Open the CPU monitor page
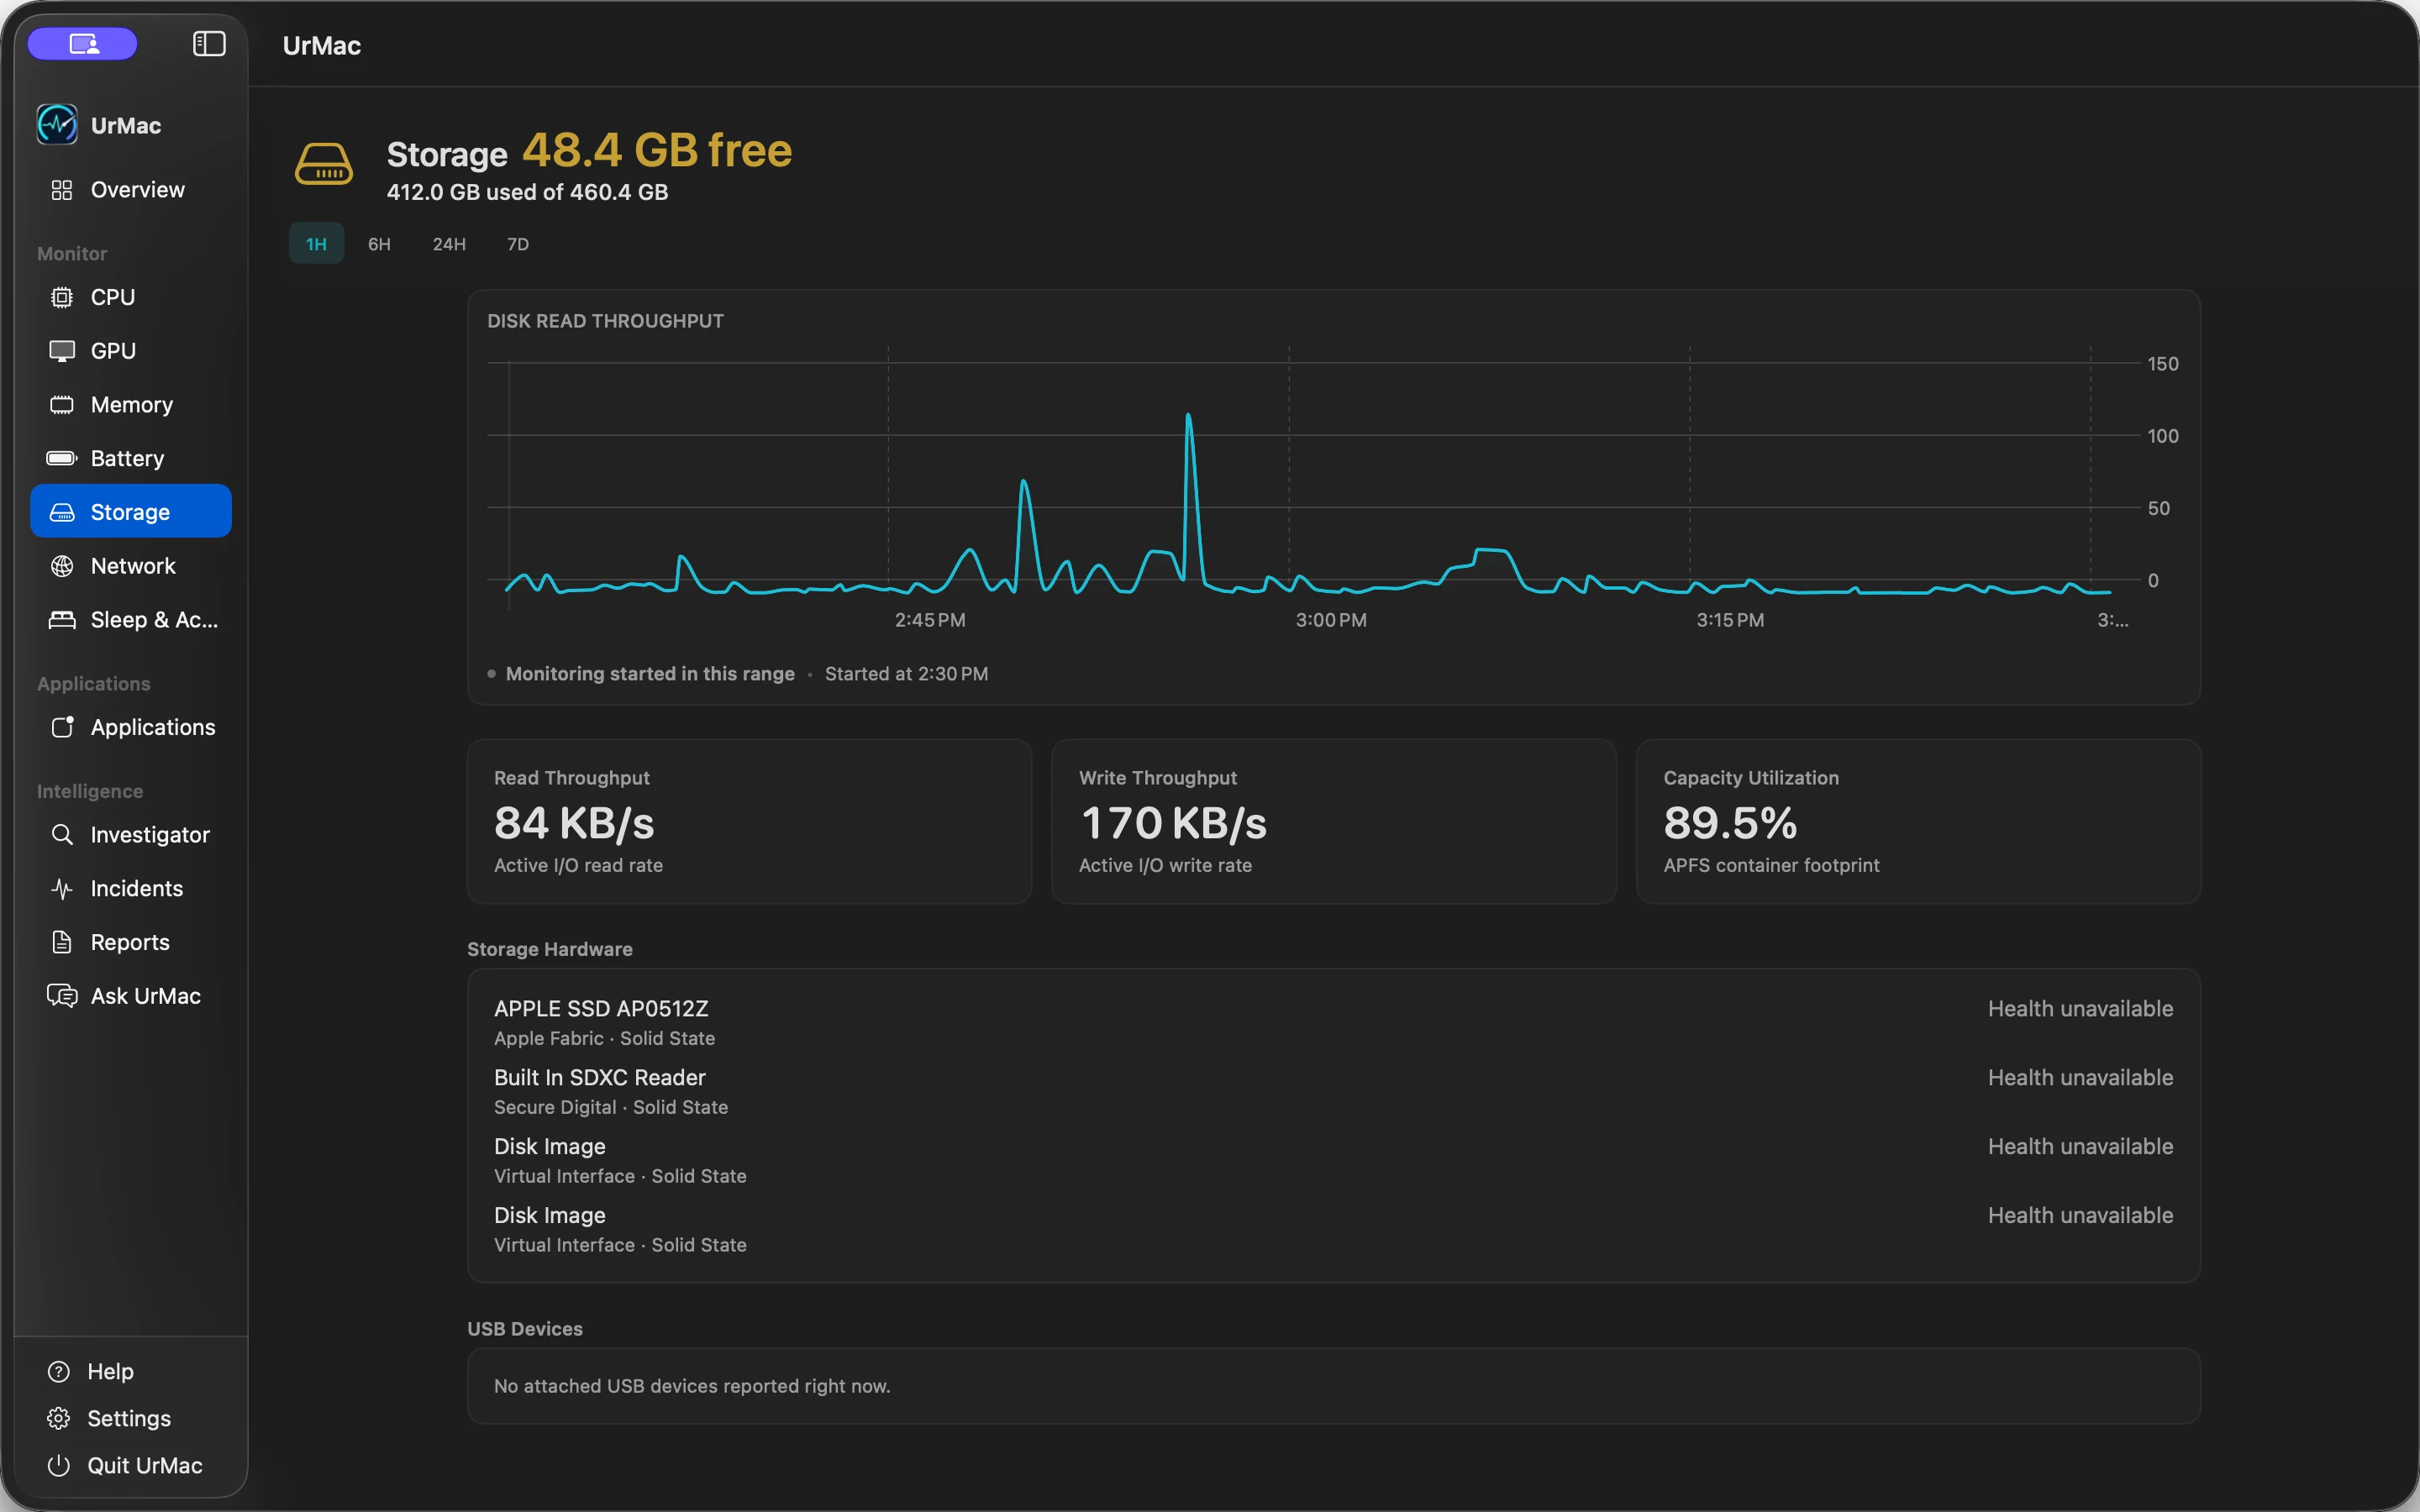Viewport: 2420px width, 1512px height. pos(131,297)
